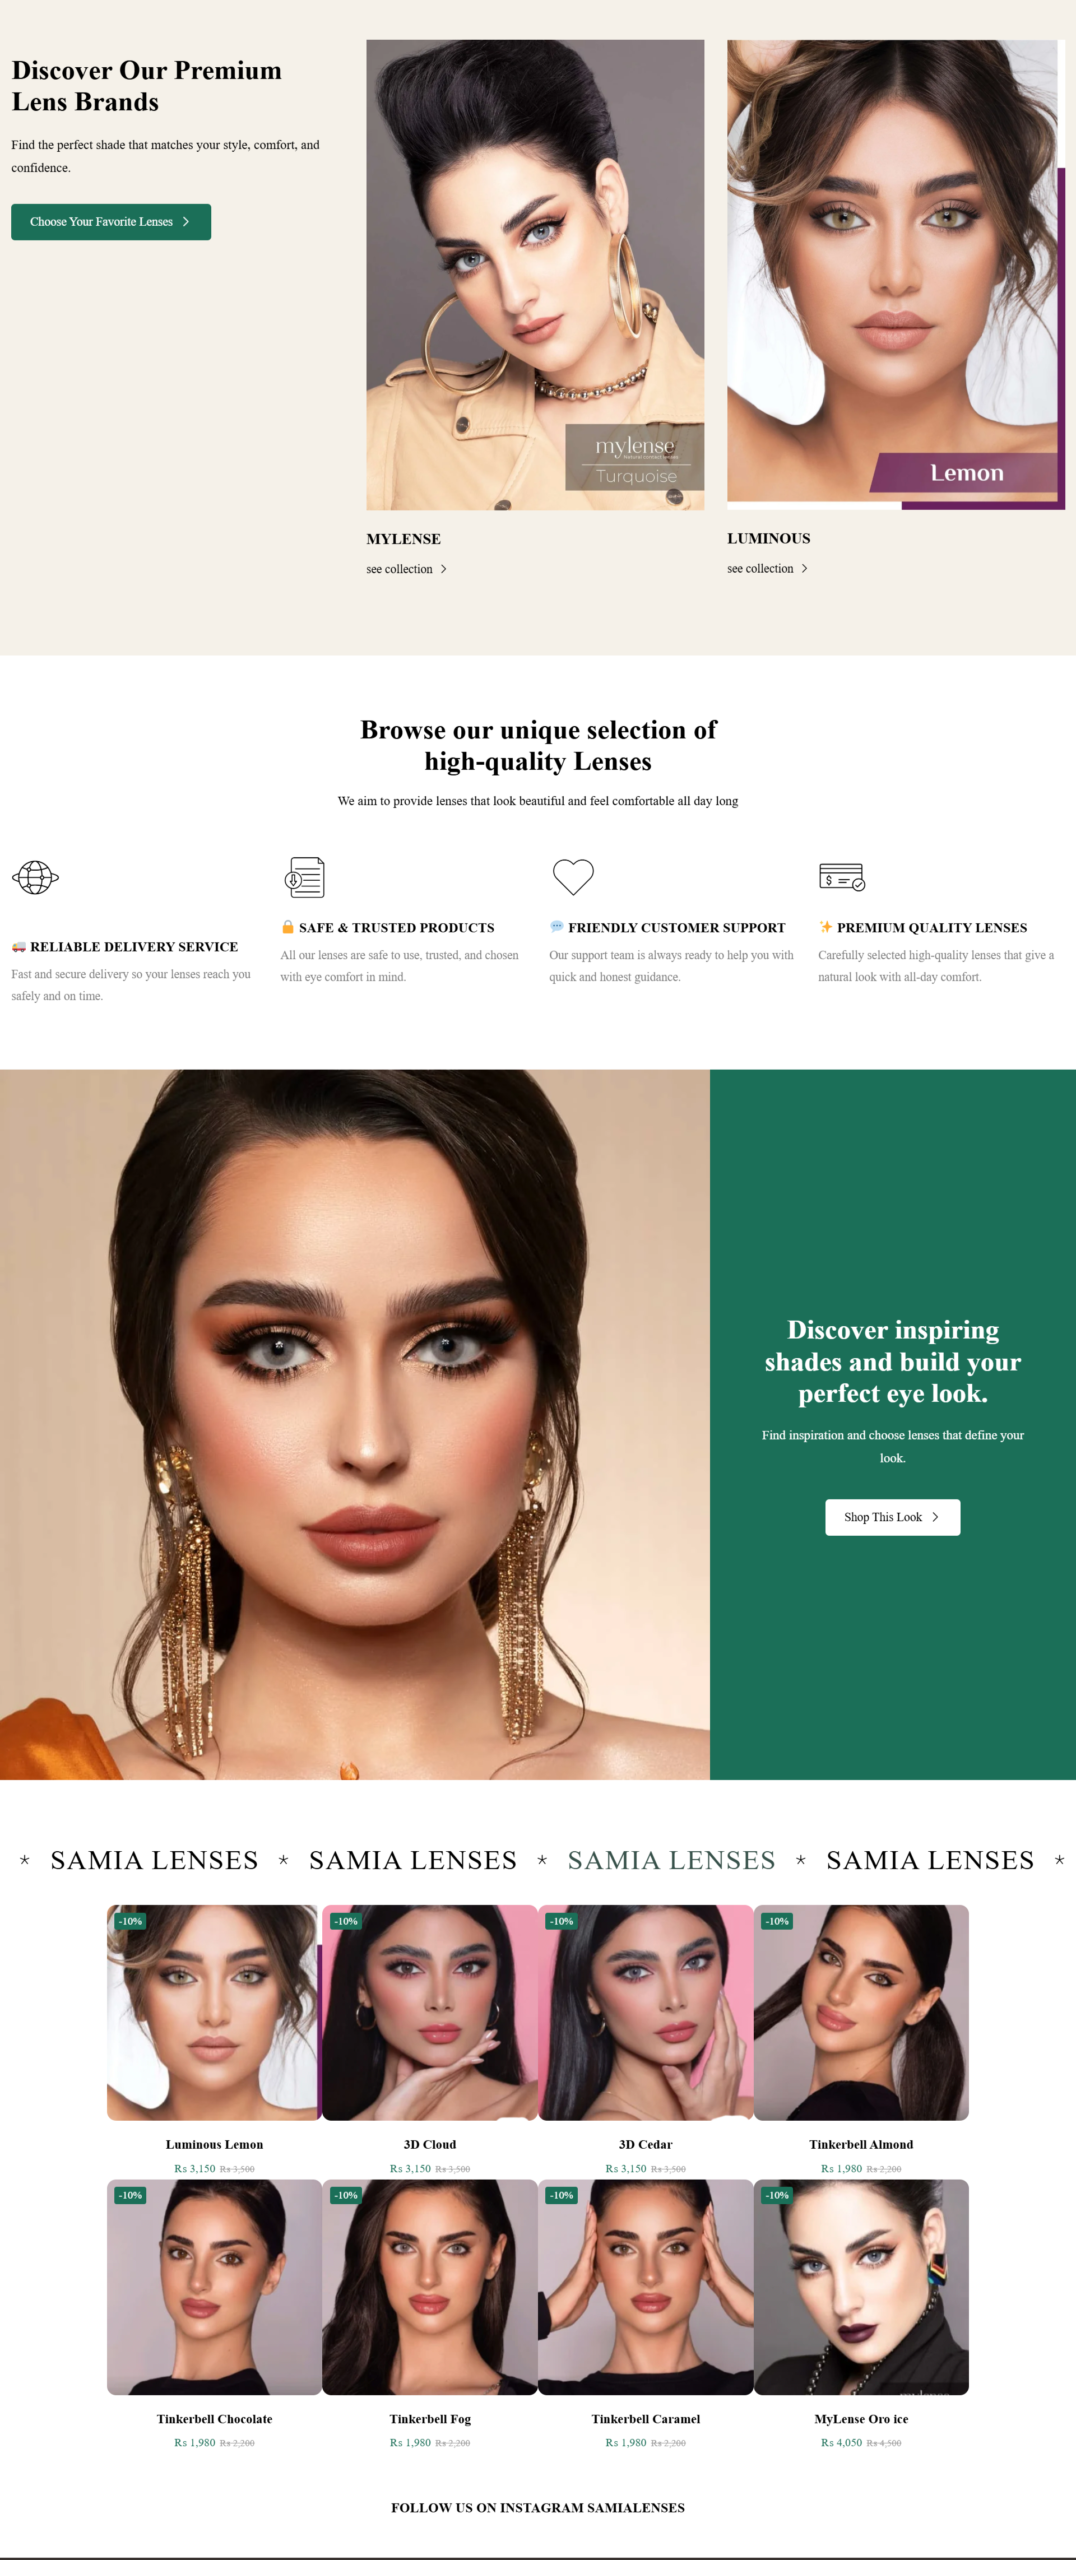Open the Luminous Lemon brand image
Viewport: 1076px width, 2560px height.
click(x=895, y=275)
